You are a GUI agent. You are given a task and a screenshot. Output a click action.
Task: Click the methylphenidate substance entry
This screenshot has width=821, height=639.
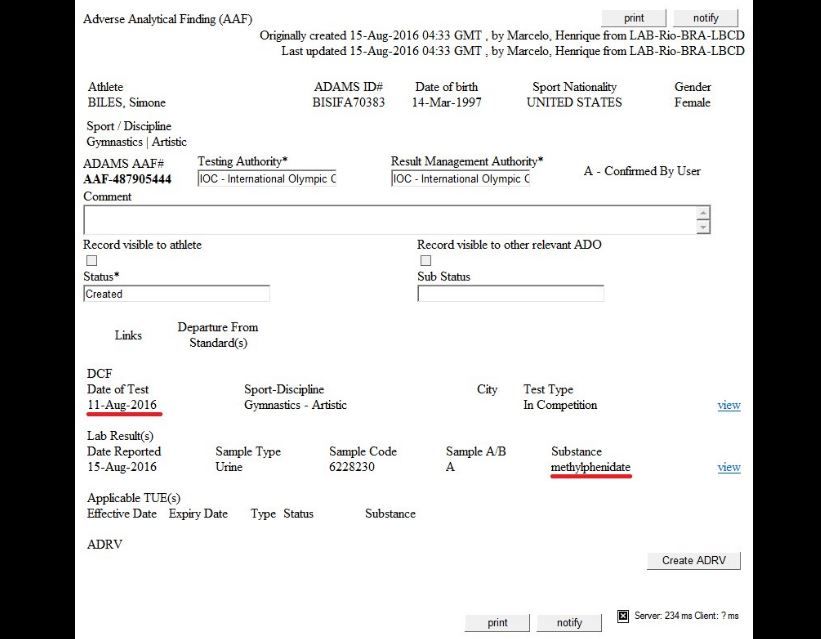(x=590, y=467)
